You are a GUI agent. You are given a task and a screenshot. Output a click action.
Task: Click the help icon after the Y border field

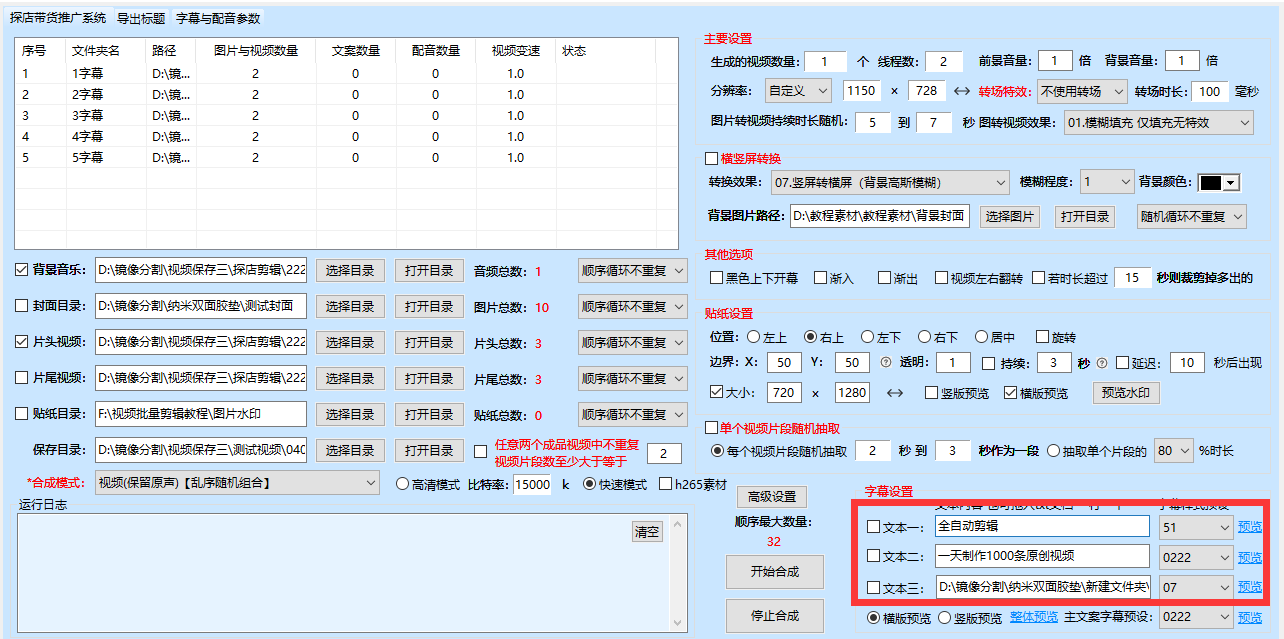point(884,362)
